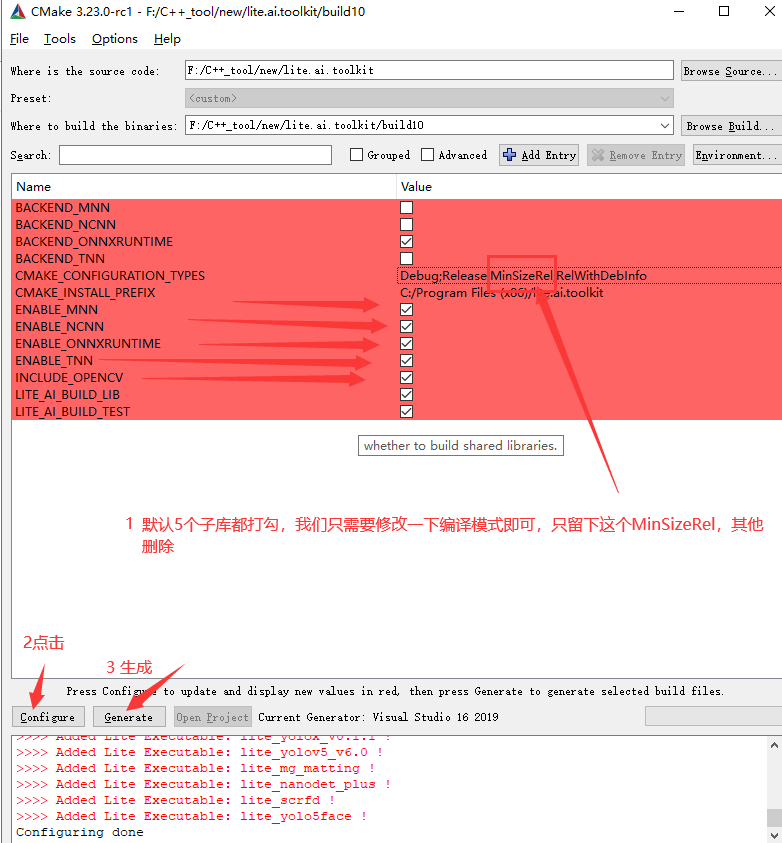Click the CMAKE_INSTALL_PREFIX value
This screenshot has height=843, width=782.
click(x=501, y=292)
